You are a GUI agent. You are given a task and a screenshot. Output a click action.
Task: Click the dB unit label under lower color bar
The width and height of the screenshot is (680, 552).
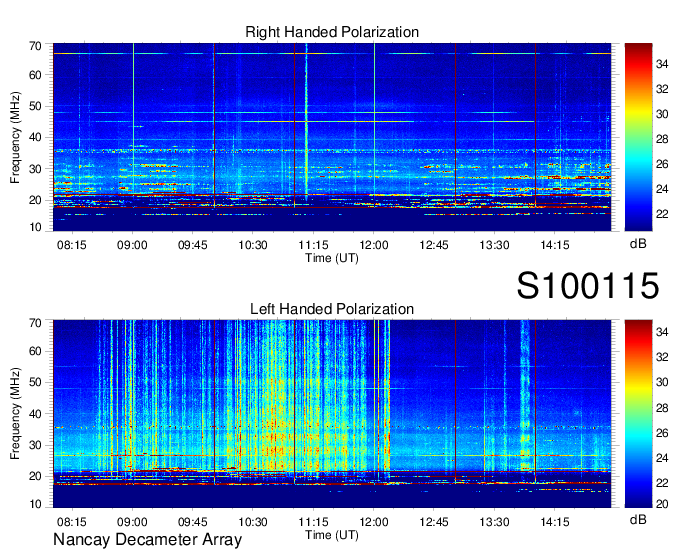pyautogui.click(x=638, y=519)
